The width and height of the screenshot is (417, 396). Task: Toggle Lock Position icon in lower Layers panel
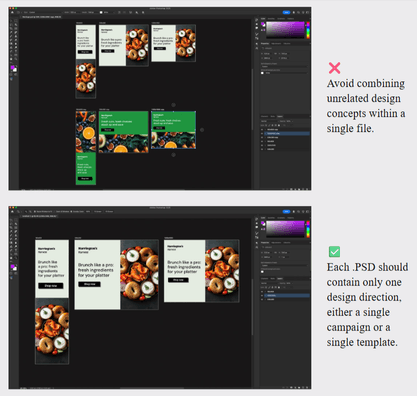273,287
